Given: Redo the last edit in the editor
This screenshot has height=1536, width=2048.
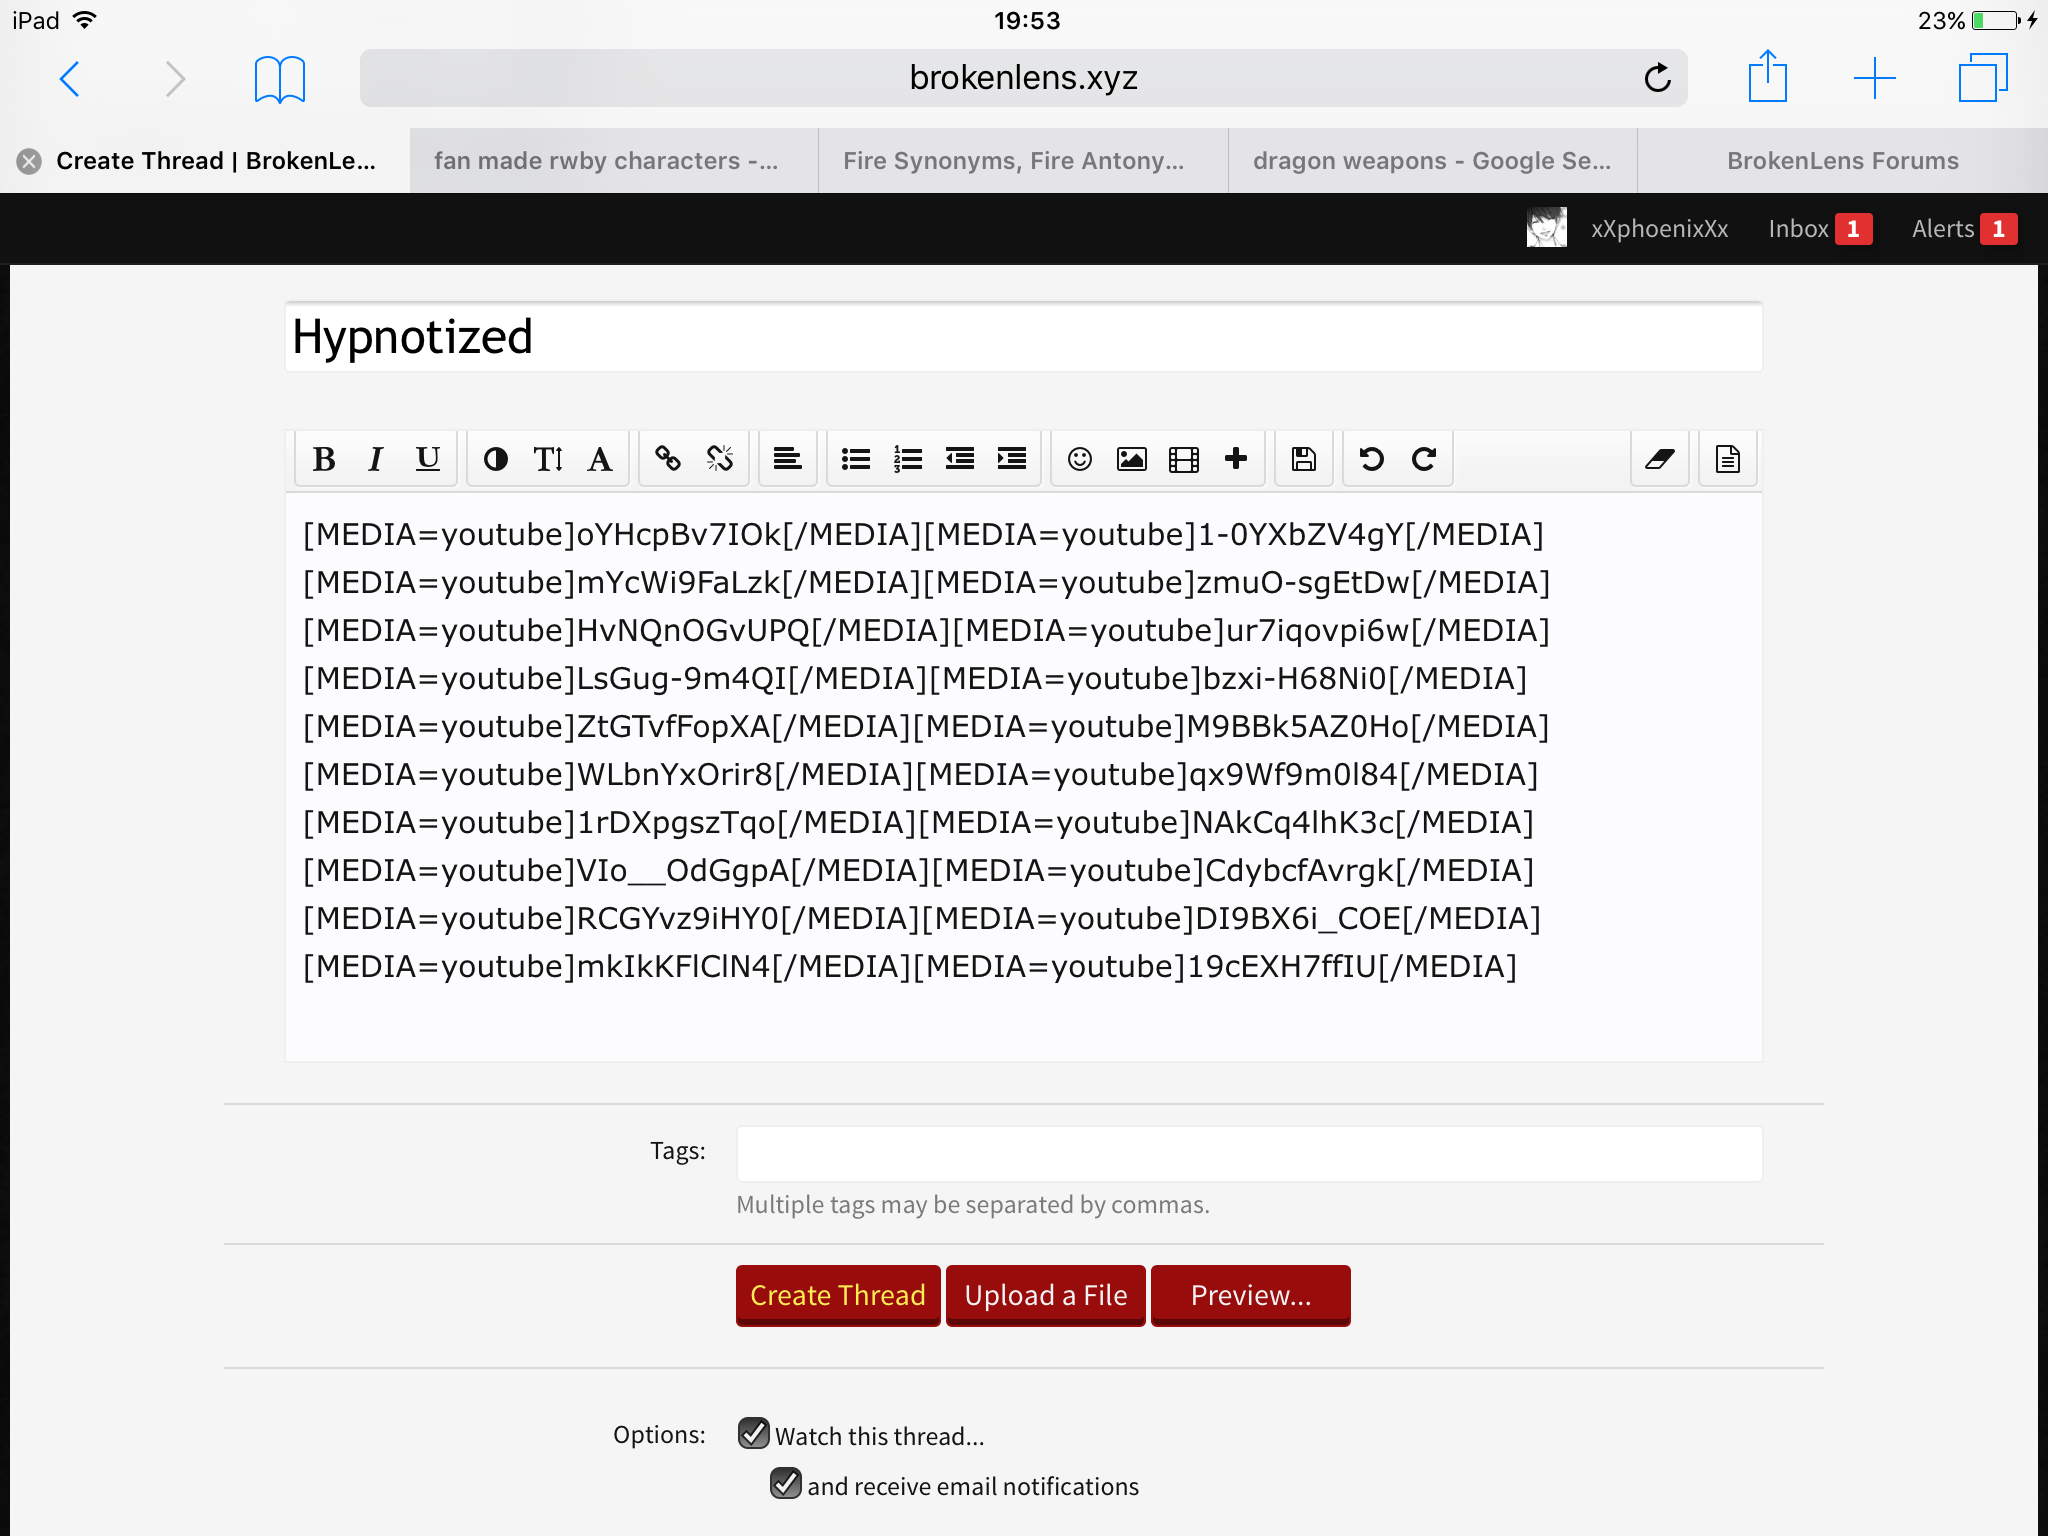Looking at the screenshot, I should click(x=1423, y=459).
